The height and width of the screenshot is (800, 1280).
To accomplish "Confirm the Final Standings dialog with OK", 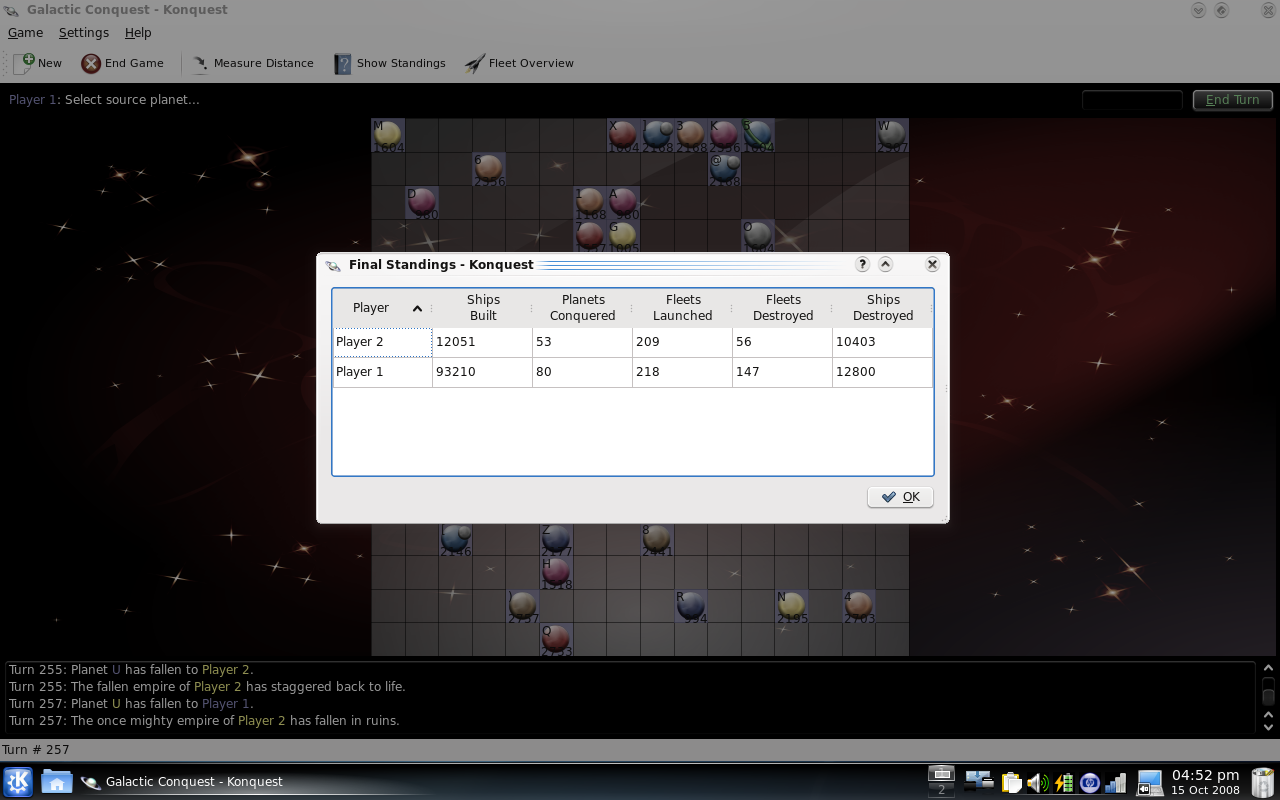I will click(900, 497).
